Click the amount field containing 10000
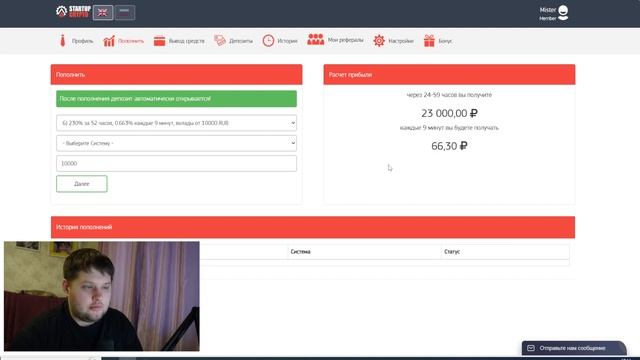Image resolution: width=640 pixels, height=360 pixels. [176, 163]
